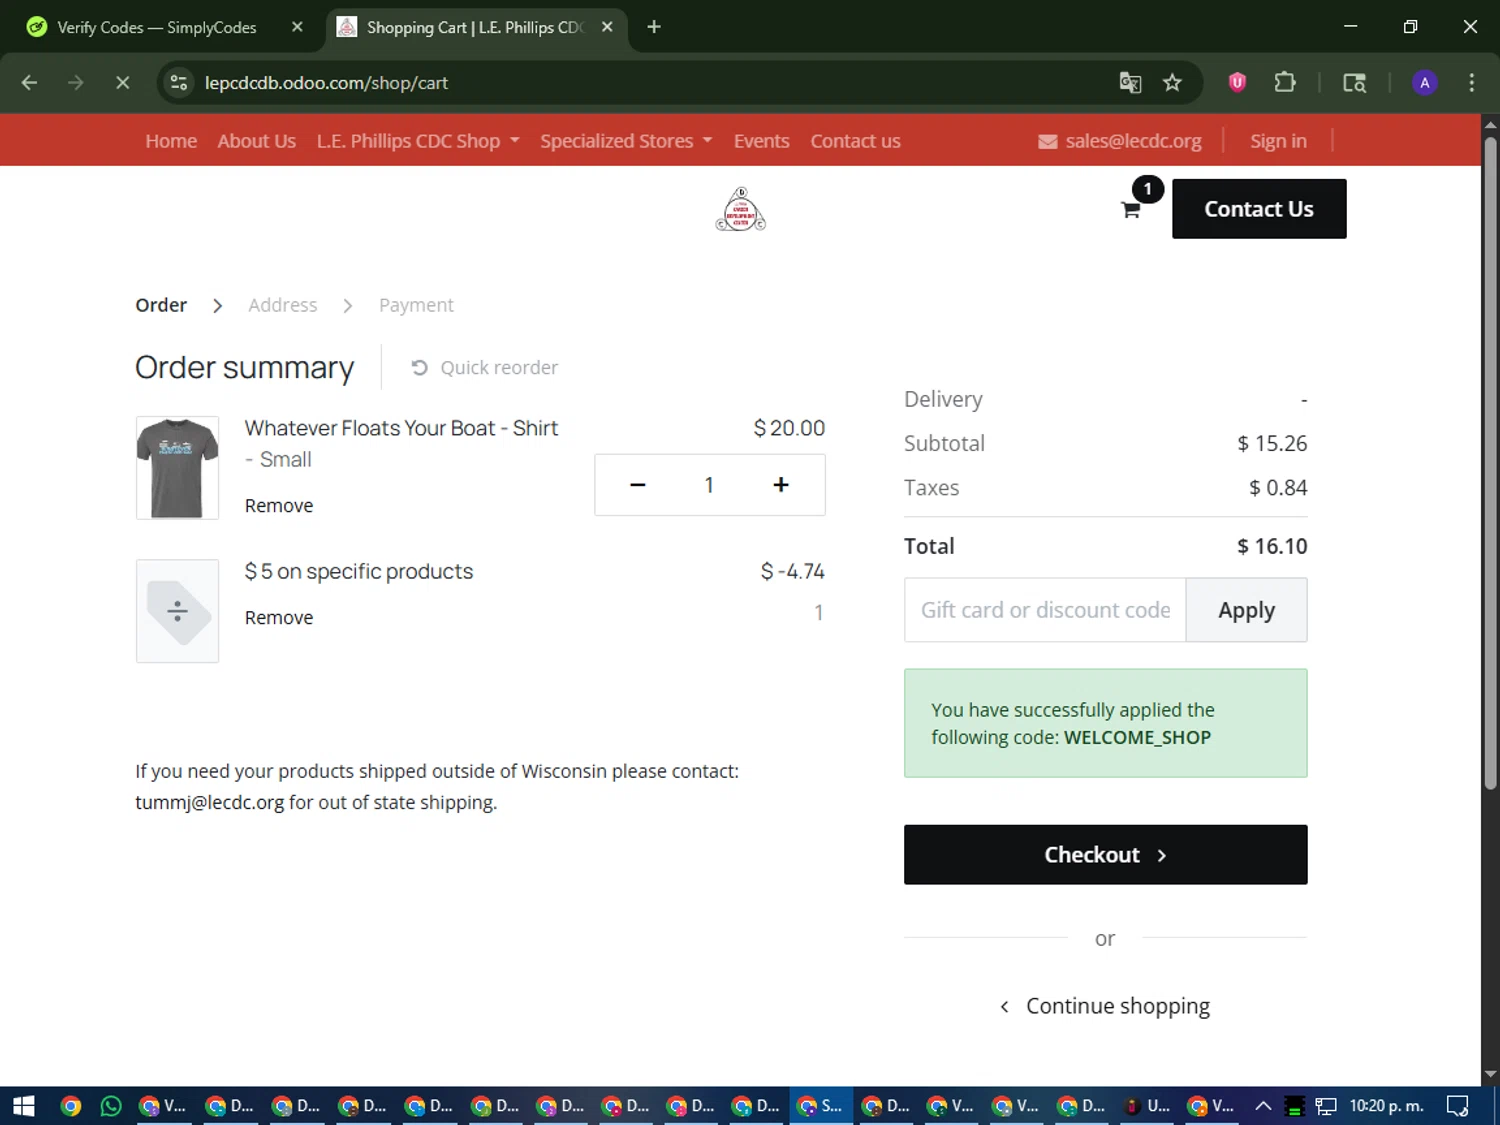Decrease shirt quantity with the minus button
The width and height of the screenshot is (1500, 1125).
click(x=638, y=485)
